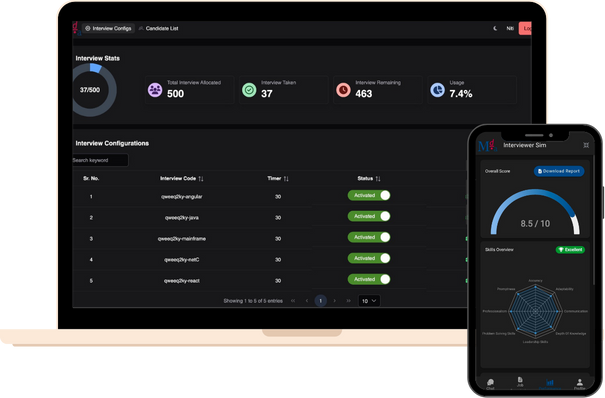Click 'Showing 1 to 5 of 5 entries' text
605x398 pixels.
coord(253,301)
